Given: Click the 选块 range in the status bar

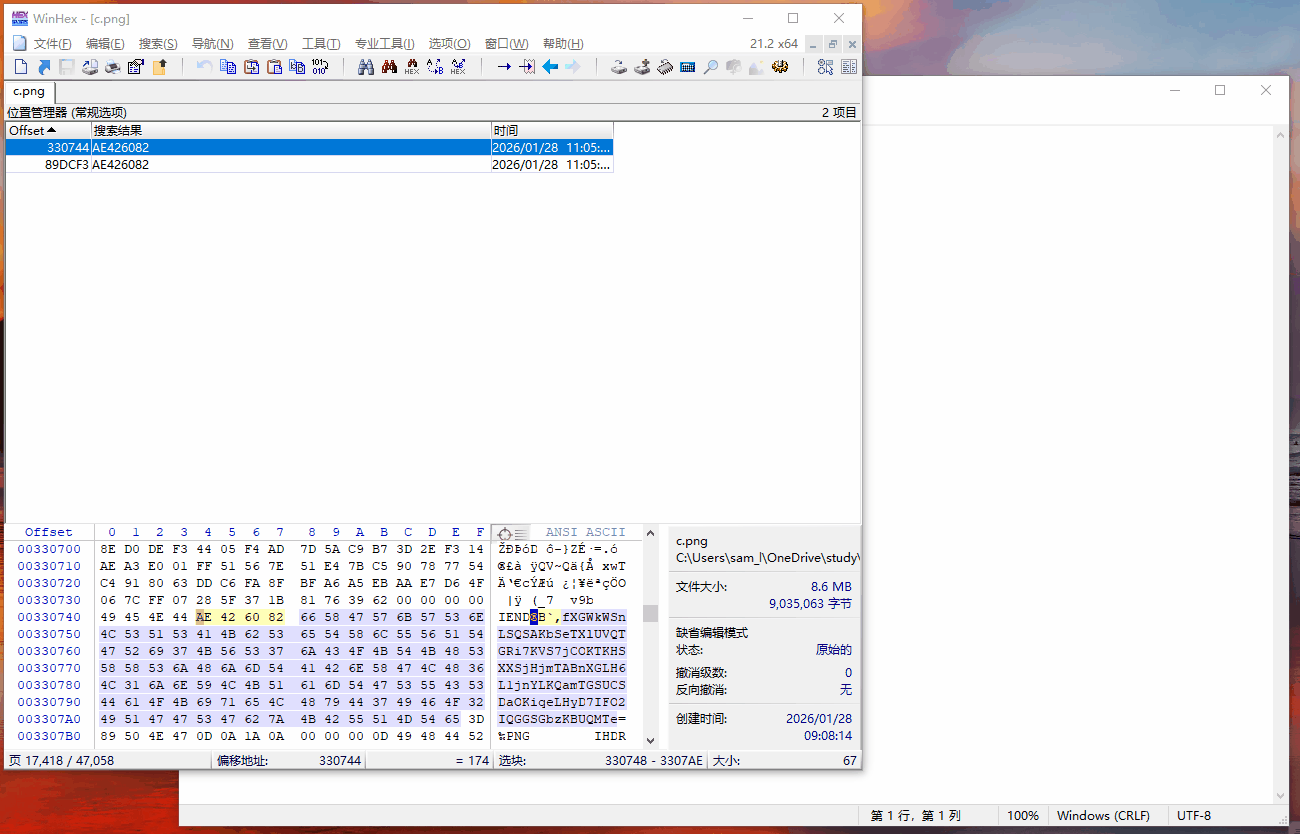Looking at the screenshot, I should click(x=600, y=761).
